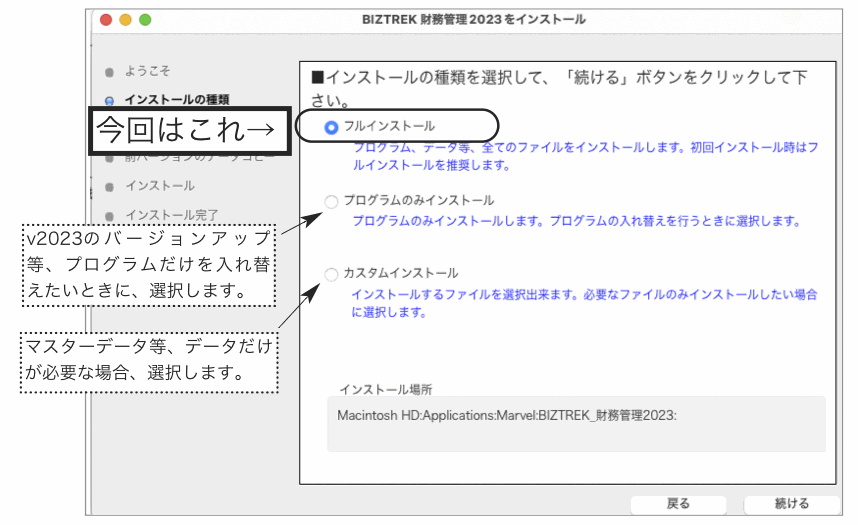This screenshot has height=525, width=858.
Task: Select the フルインストール radio button
Action: tap(331, 127)
